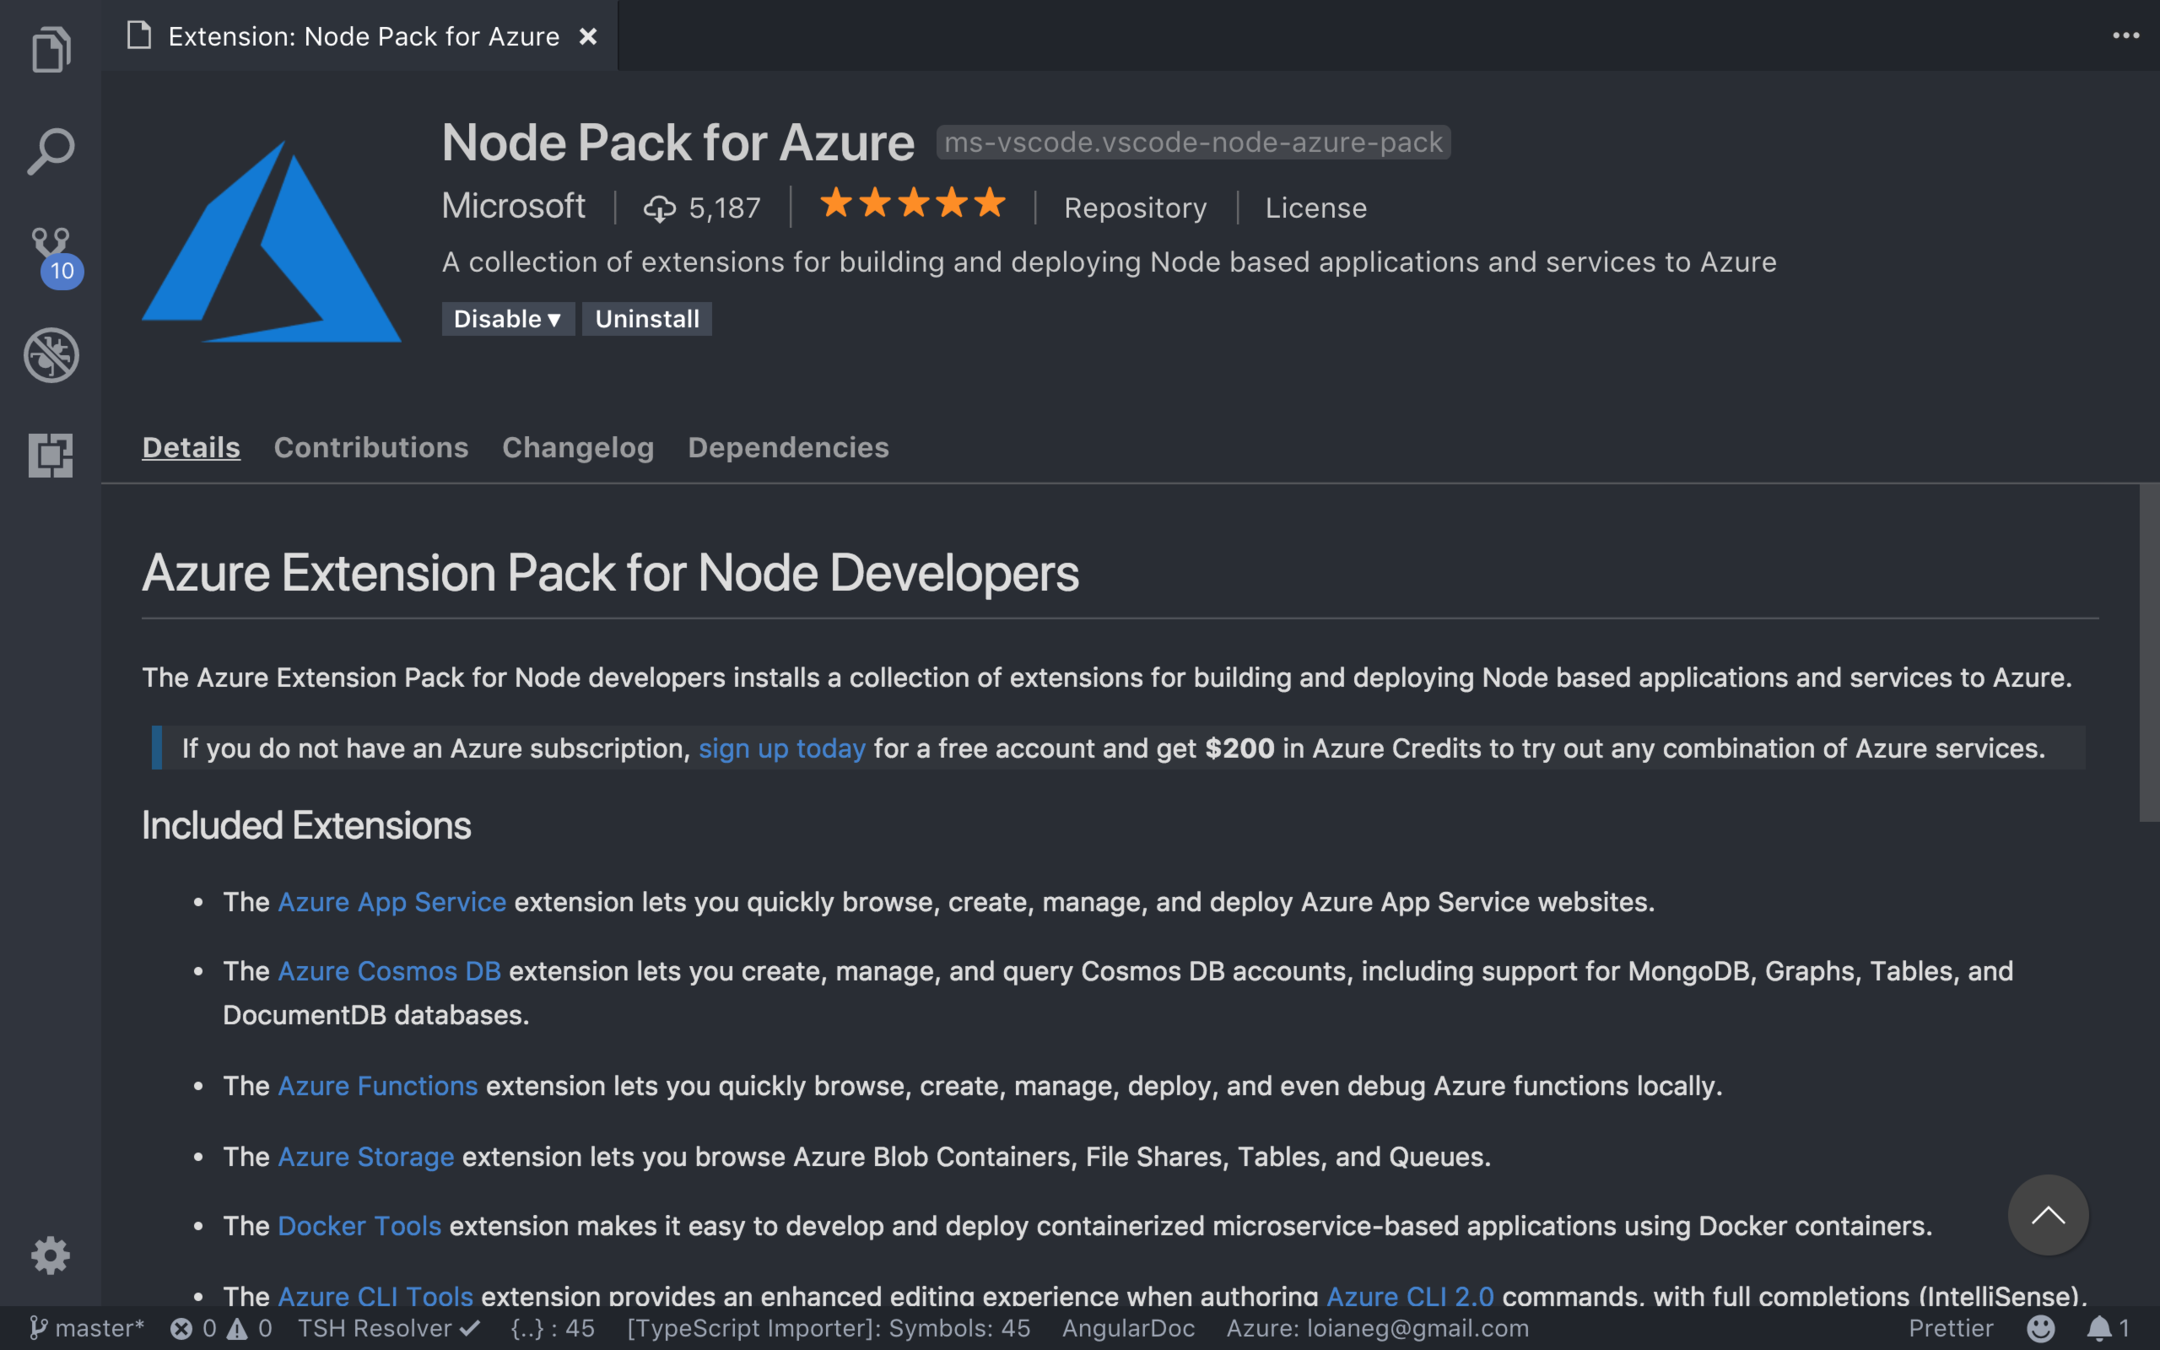Click the scroll-to-top arrow button

coord(2047,1215)
